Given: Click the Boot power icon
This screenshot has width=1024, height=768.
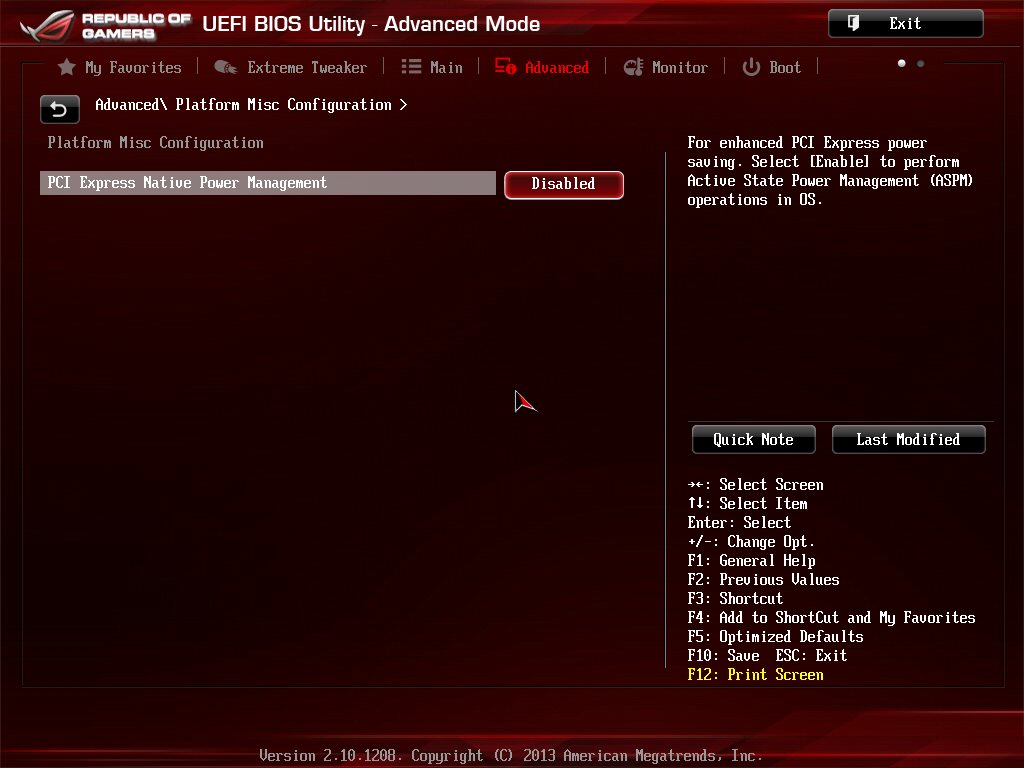Looking at the screenshot, I should tap(751, 67).
